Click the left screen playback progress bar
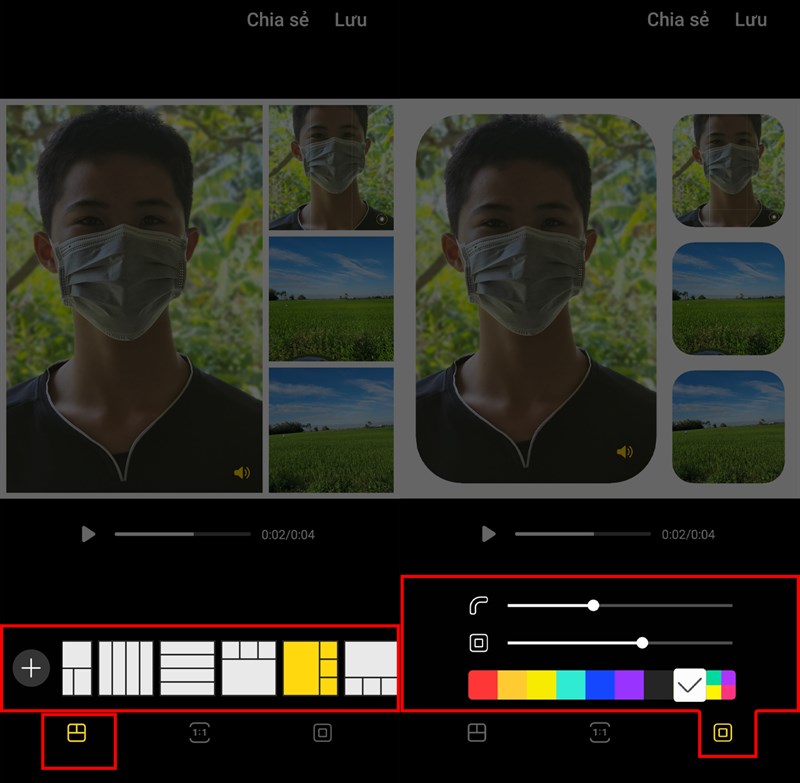800x783 pixels. coord(183,534)
